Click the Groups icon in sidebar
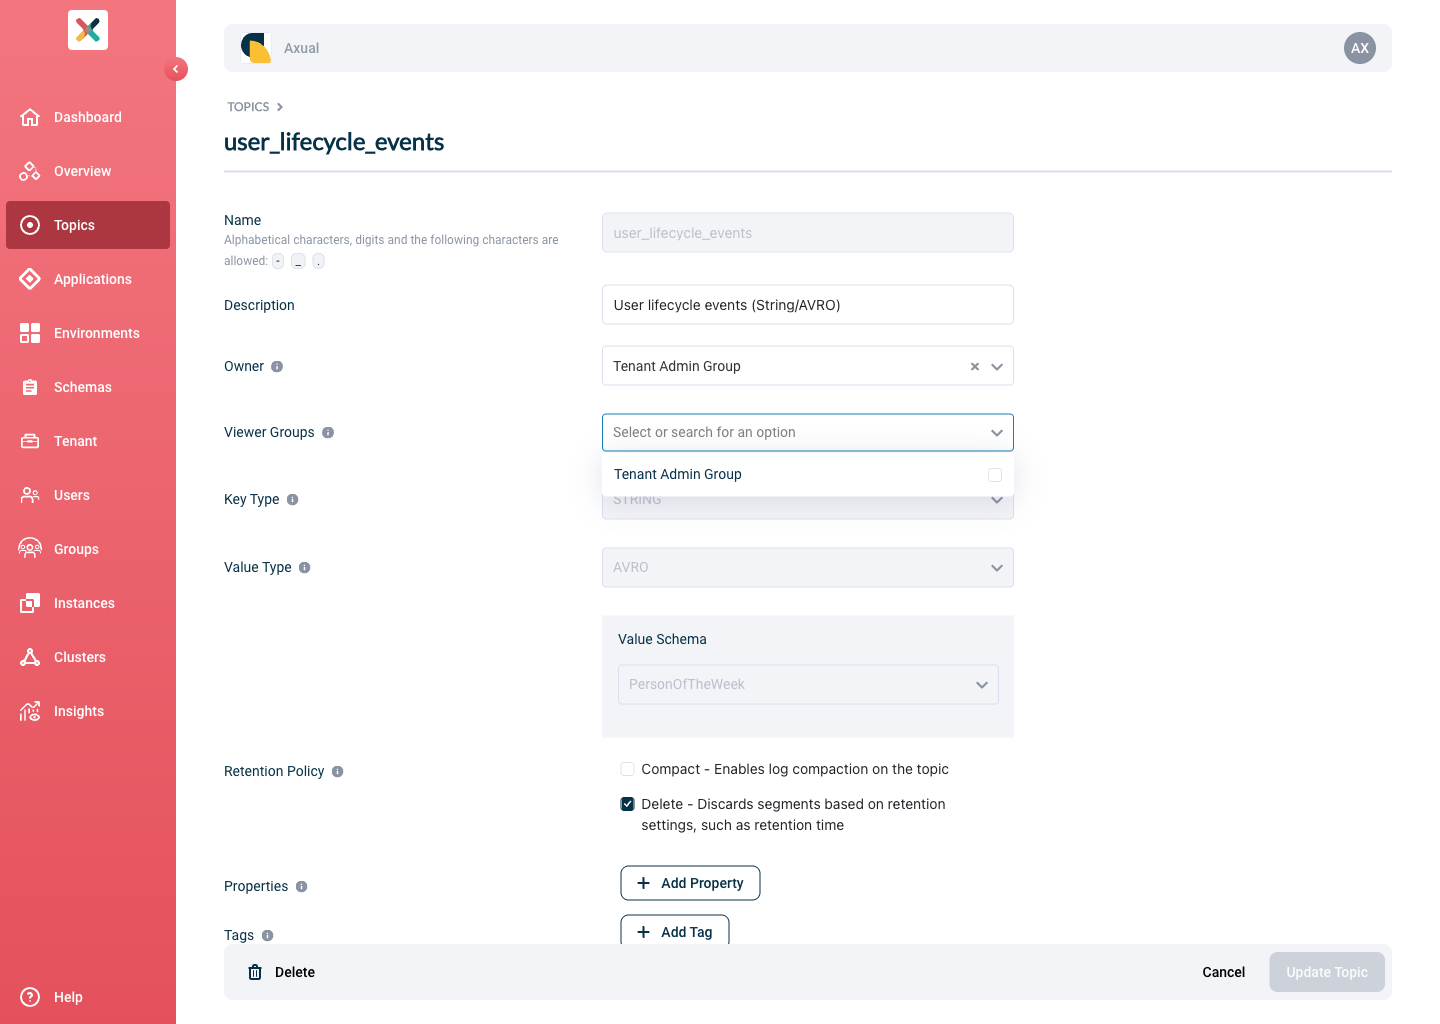 (x=30, y=549)
